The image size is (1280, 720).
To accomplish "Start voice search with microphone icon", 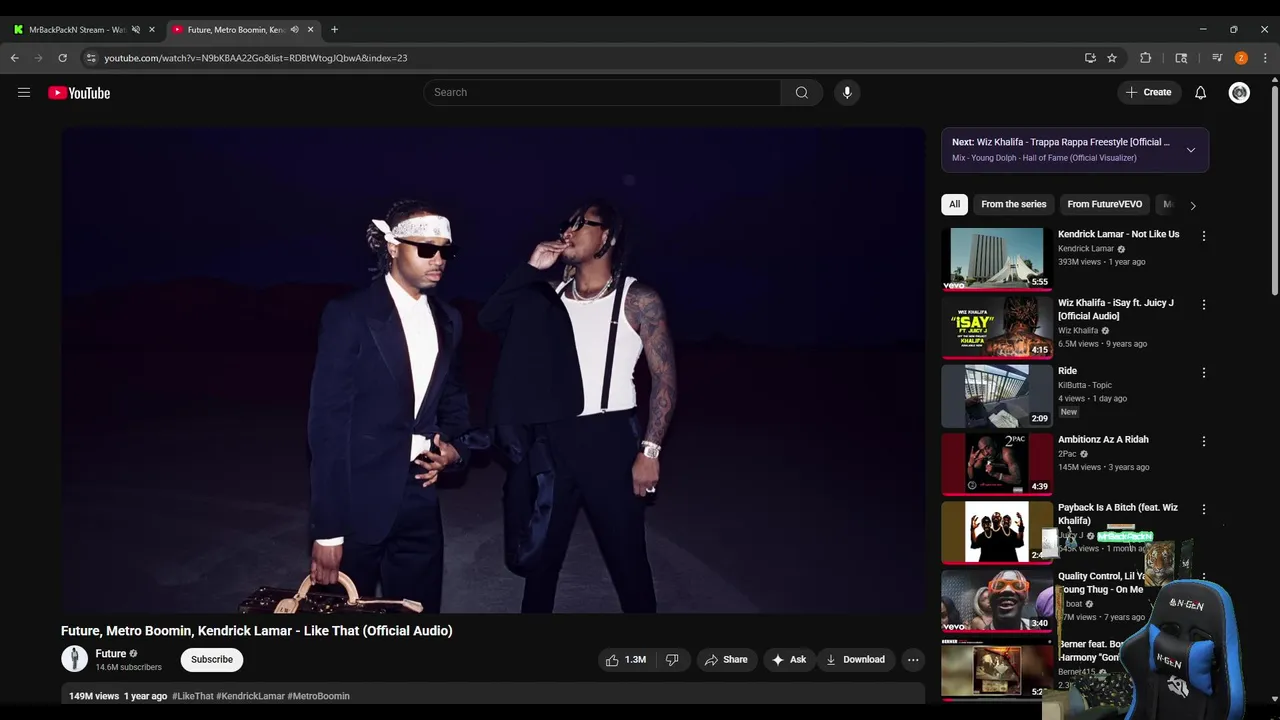I will coord(847,92).
